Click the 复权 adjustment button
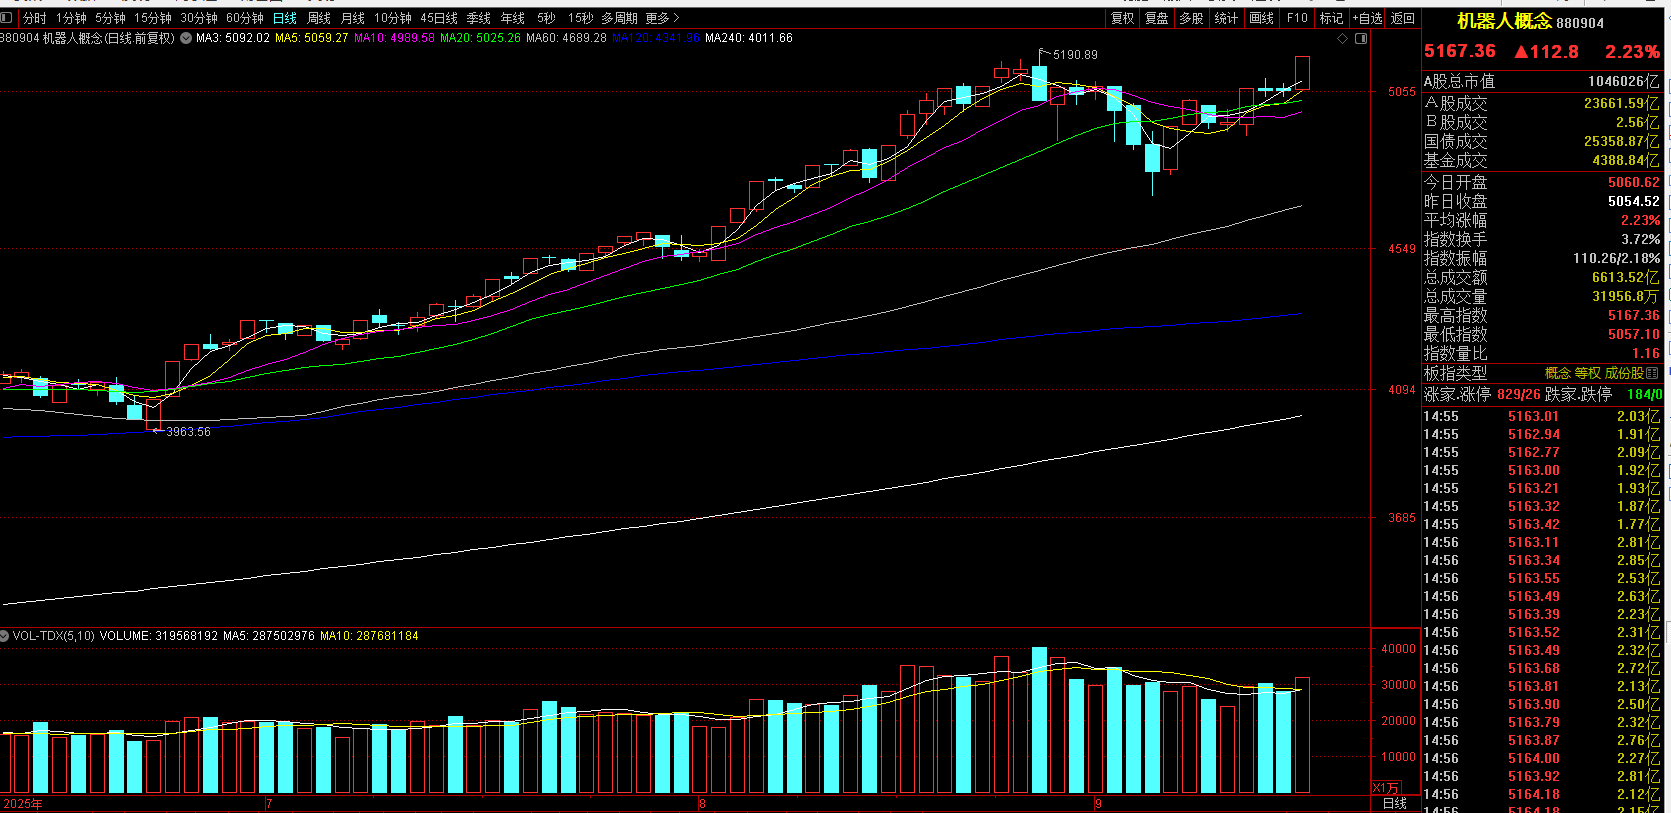 pyautogui.click(x=1123, y=18)
